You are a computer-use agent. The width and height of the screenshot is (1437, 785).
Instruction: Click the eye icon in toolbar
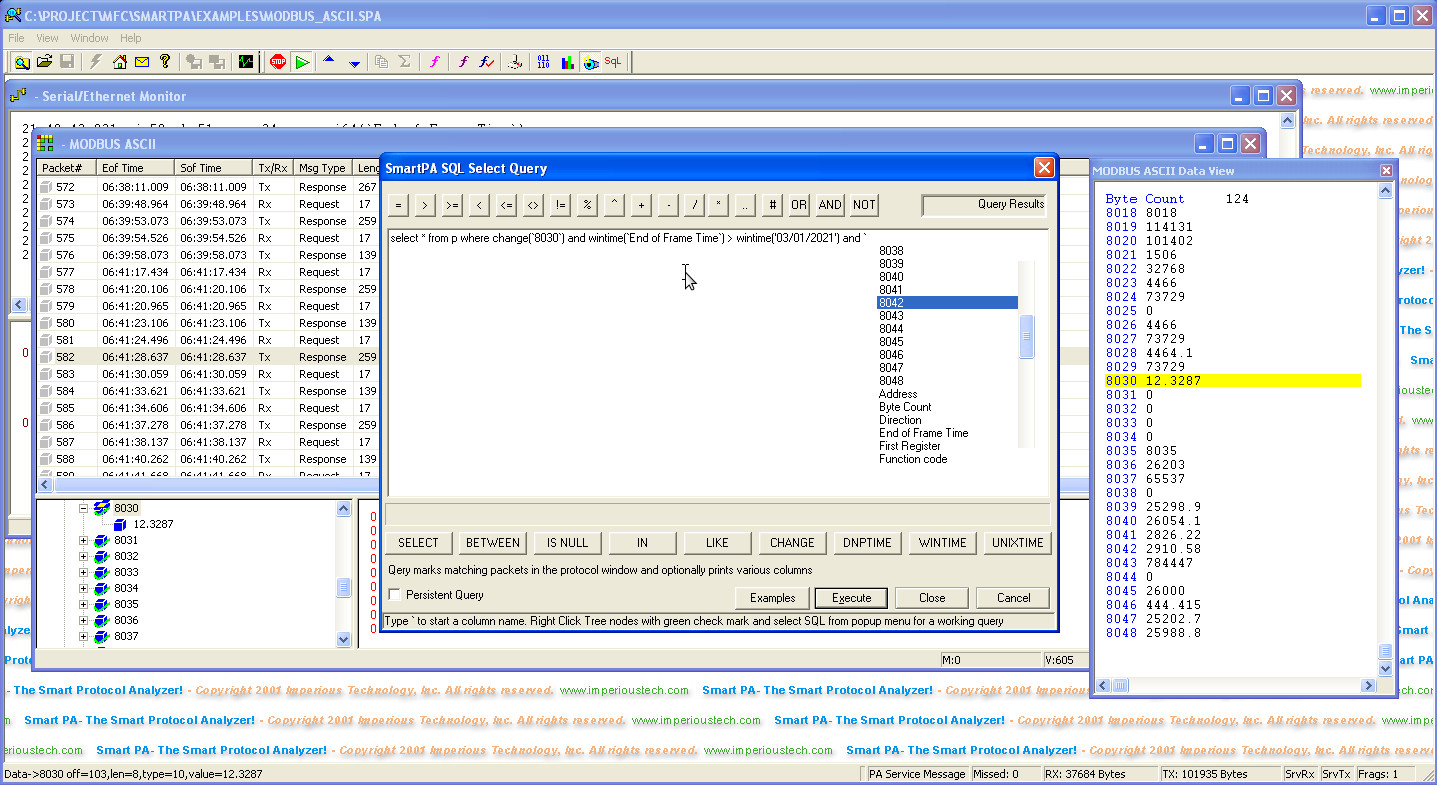coord(590,62)
